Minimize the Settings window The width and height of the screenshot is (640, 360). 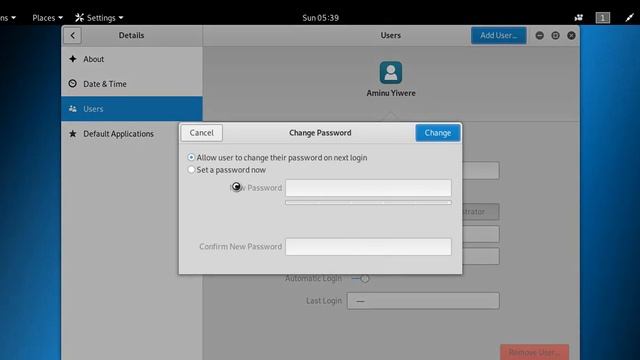point(539,36)
